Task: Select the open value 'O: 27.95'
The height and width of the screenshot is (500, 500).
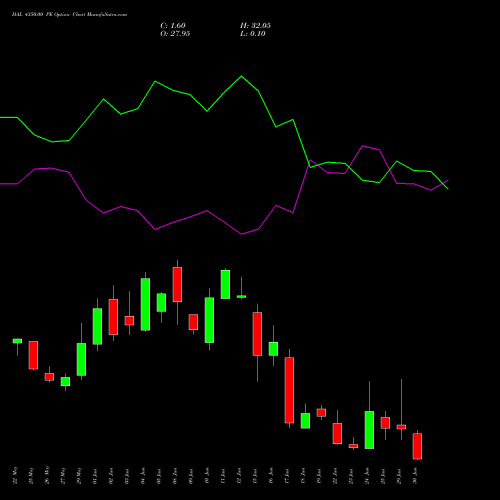Action: 175,34
